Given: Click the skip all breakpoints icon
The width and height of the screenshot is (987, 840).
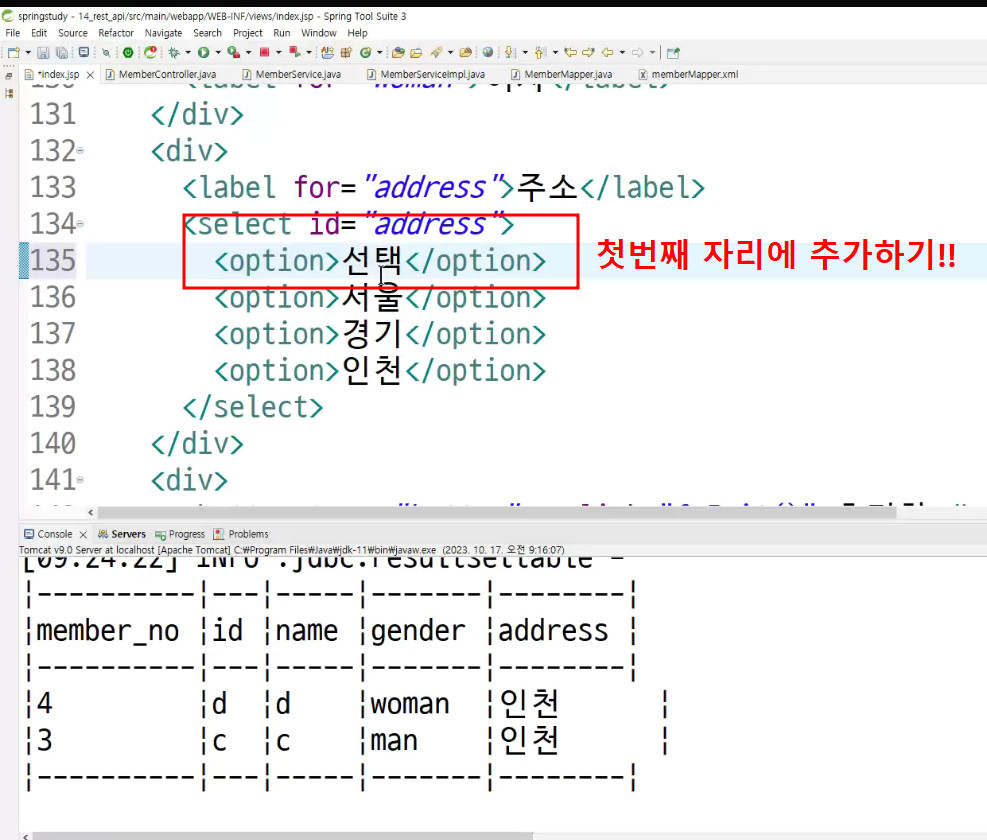Looking at the screenshot, I should pyautogui.click(x=106, y=53).
